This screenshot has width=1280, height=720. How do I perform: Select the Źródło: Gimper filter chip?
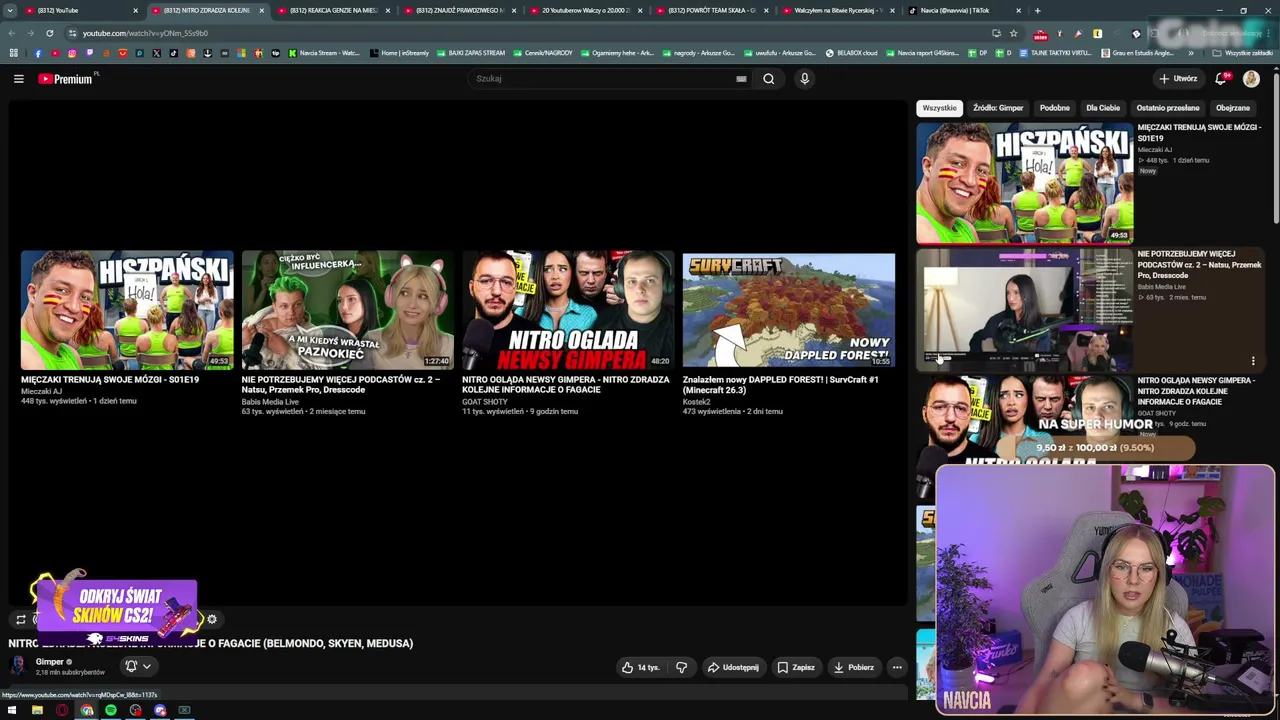(x=998, y=108)
